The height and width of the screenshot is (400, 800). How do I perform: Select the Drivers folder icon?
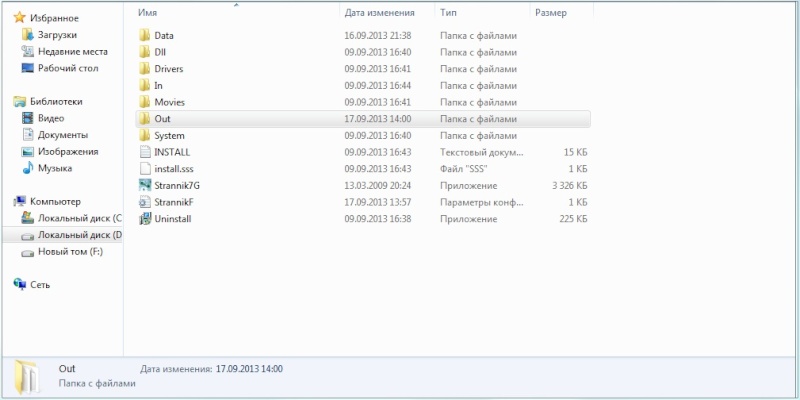[x=145, y=69]
